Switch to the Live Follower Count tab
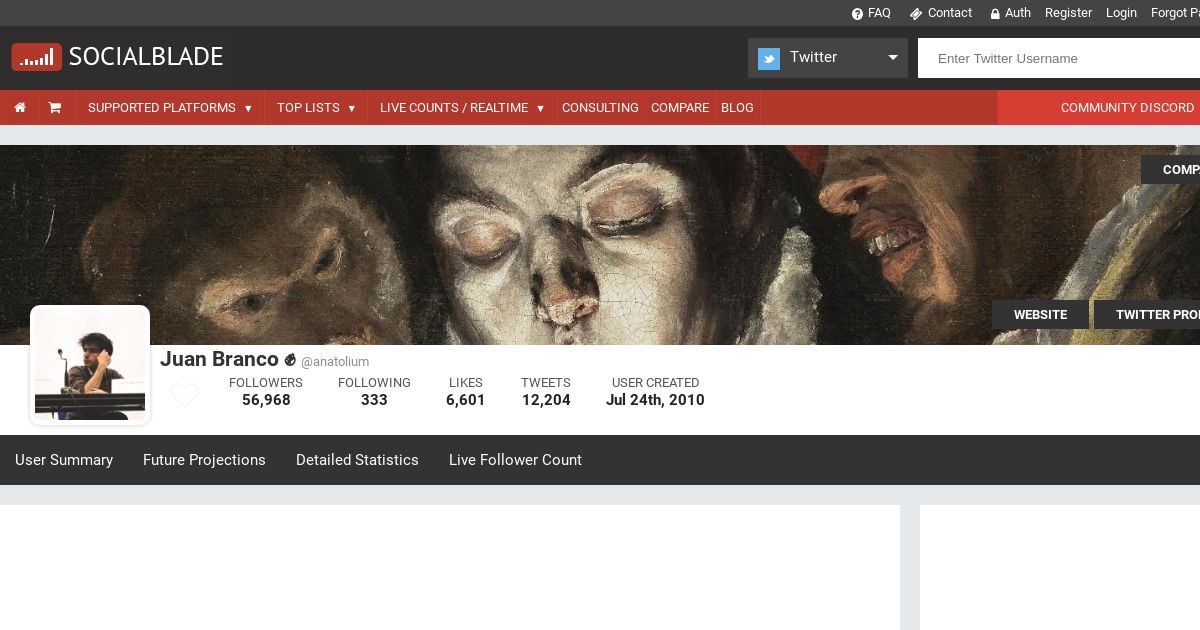Image resolution: width=1200 pixels, height=630 pixels. tap(515, 460)
